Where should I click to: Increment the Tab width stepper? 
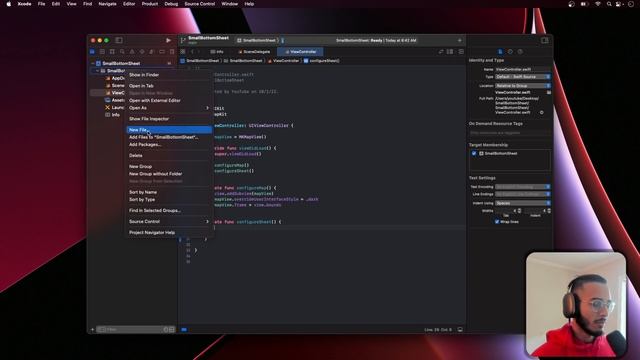pos(519,210)
